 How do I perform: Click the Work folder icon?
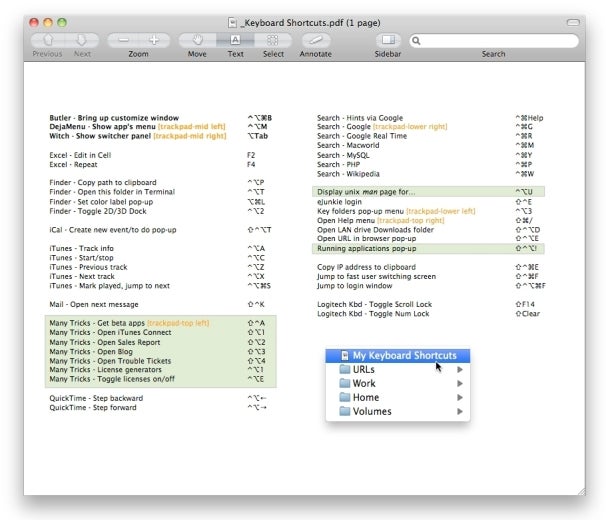pyautogui.click(x=344, y=384)
